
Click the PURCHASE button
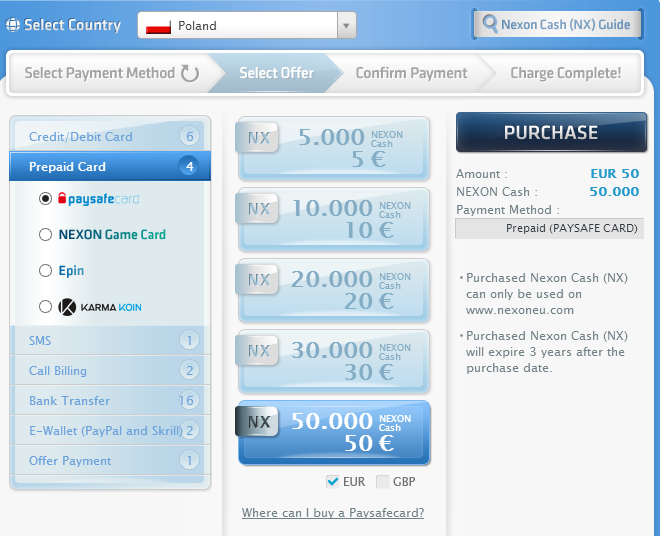[551, 132]
